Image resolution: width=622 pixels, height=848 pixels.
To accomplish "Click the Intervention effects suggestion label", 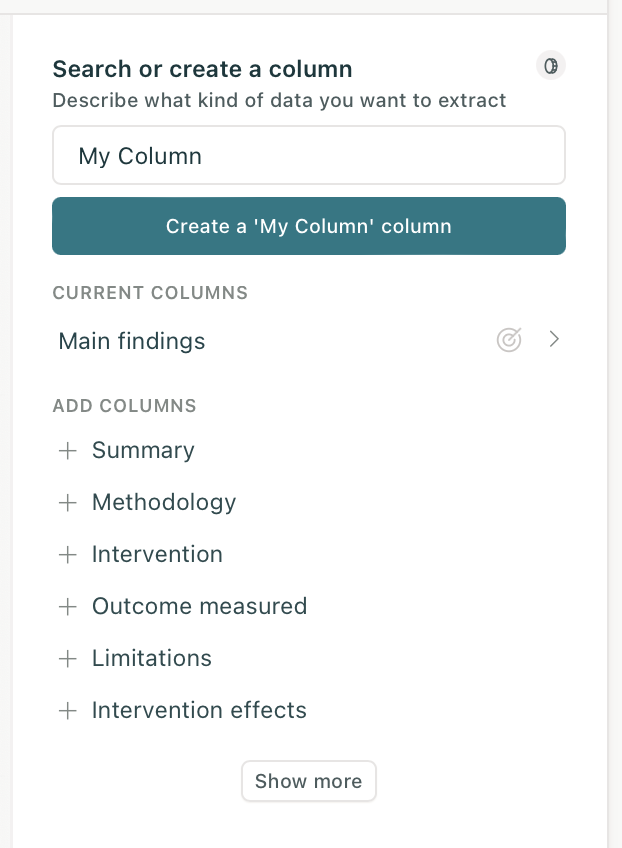I will point(198,711).
